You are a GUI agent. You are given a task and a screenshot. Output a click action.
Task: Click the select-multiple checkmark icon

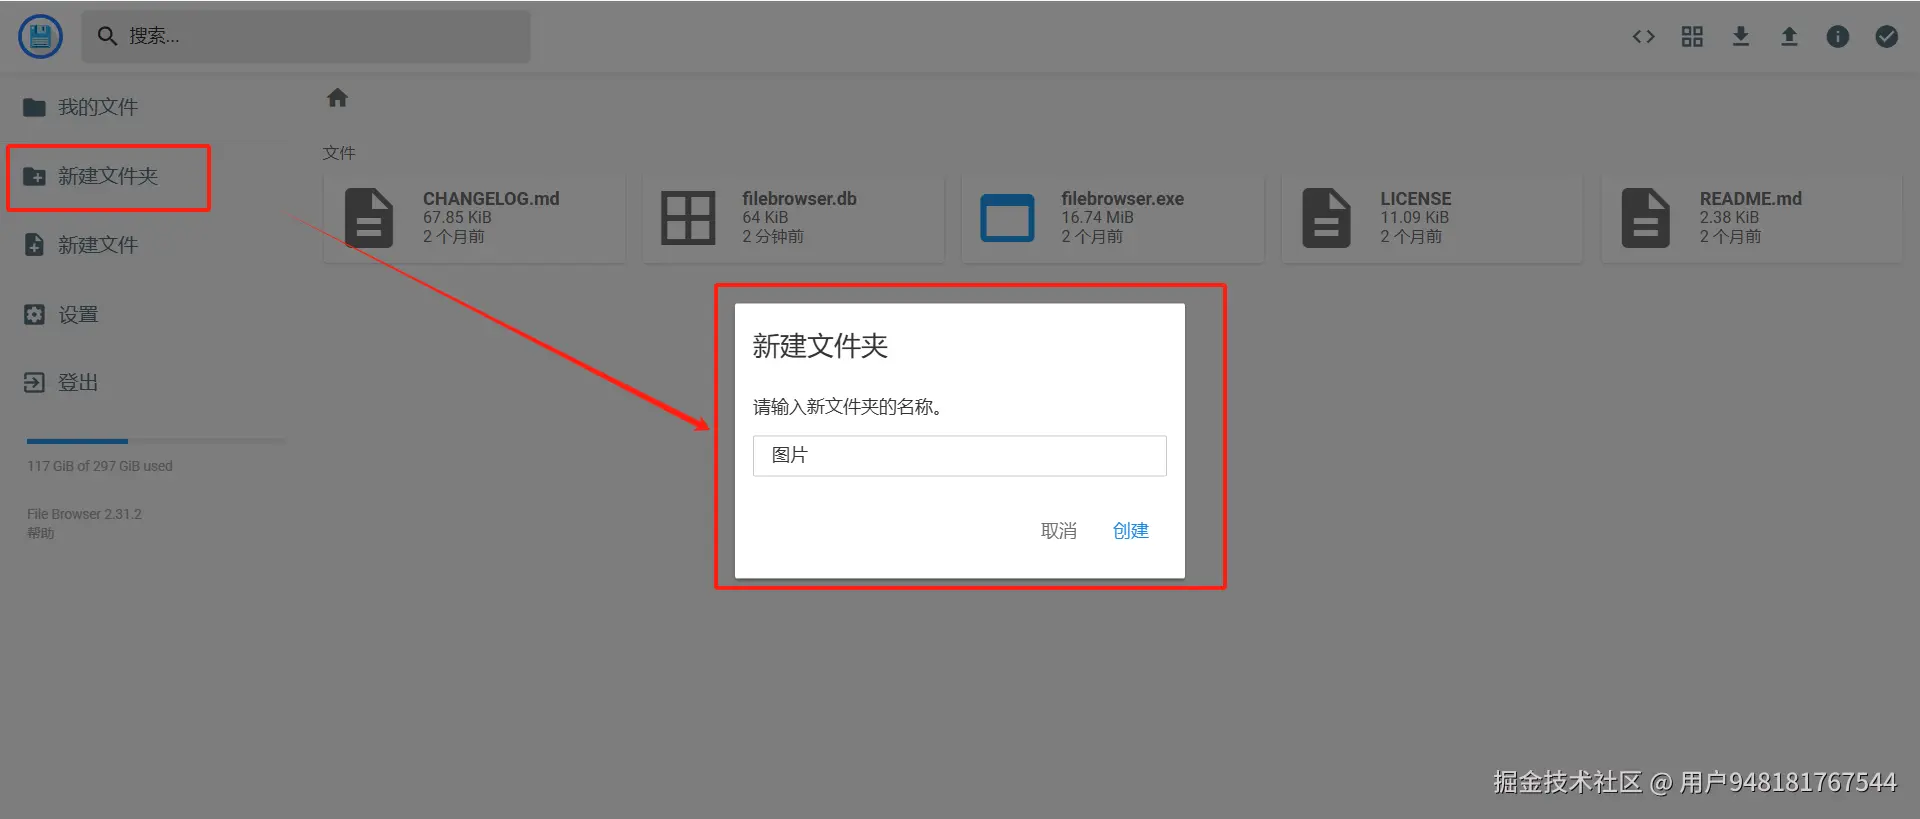click(x=1886, y=37)
